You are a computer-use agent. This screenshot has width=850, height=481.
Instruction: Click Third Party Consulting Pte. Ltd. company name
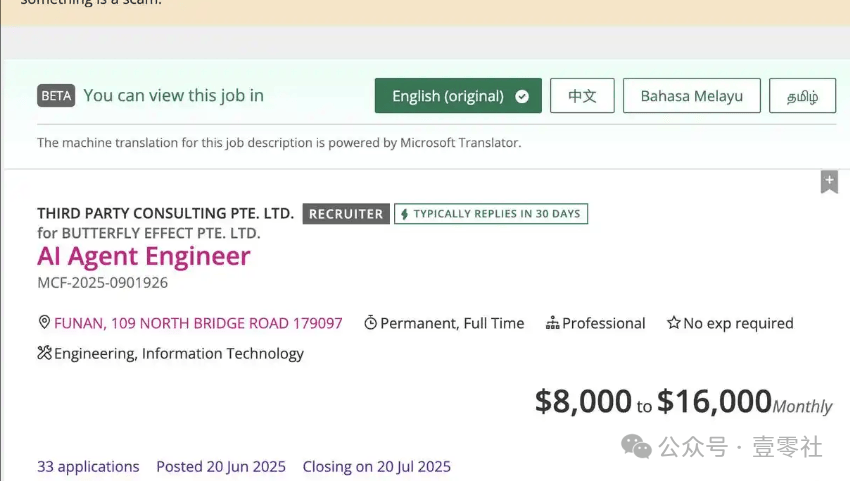pos(165,213)
